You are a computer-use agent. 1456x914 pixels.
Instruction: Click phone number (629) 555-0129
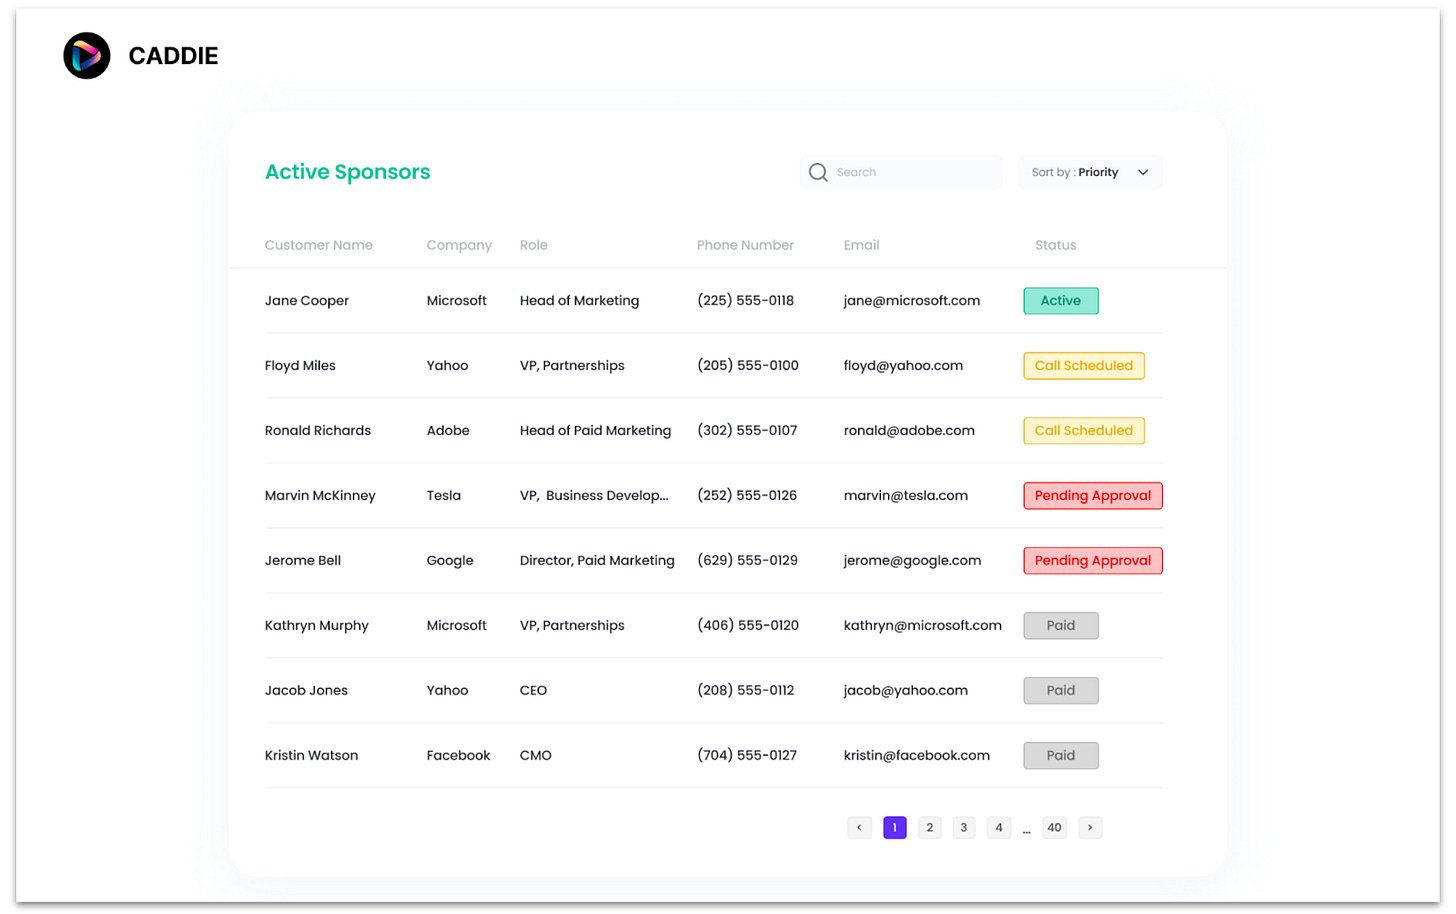coord(747,561)
